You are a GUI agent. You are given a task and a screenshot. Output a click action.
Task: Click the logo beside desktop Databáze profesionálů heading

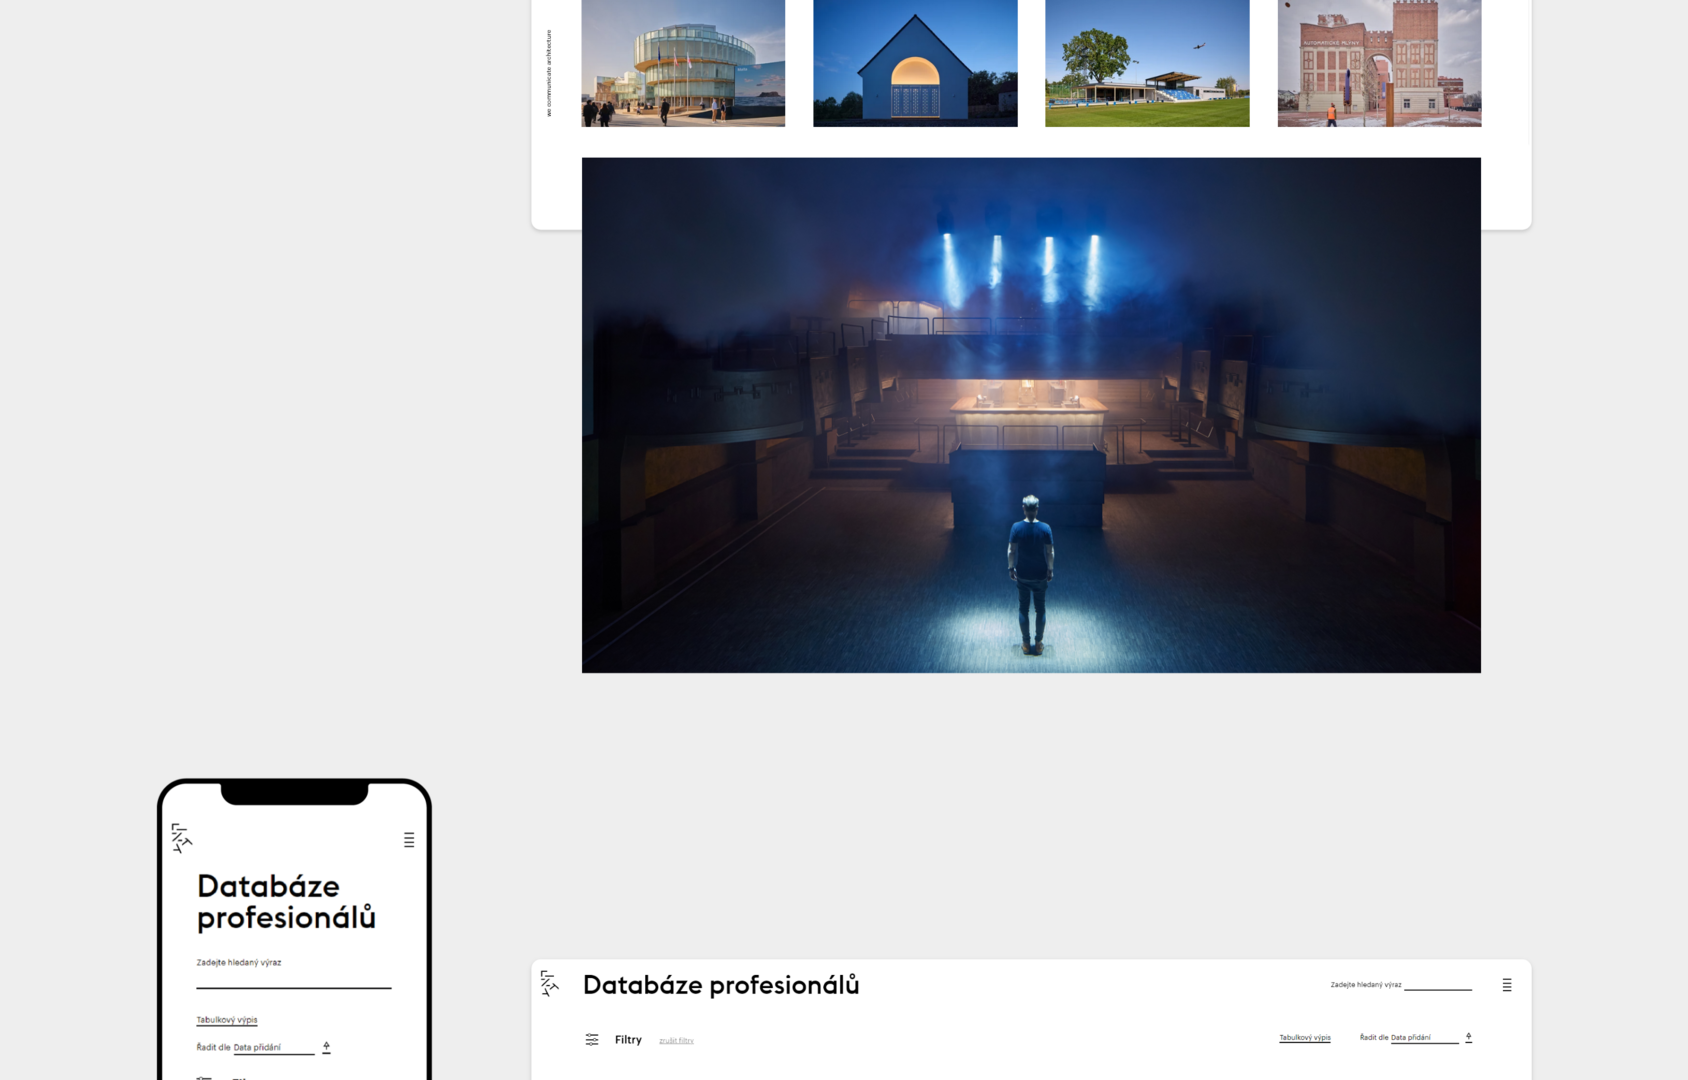(549, 983)
